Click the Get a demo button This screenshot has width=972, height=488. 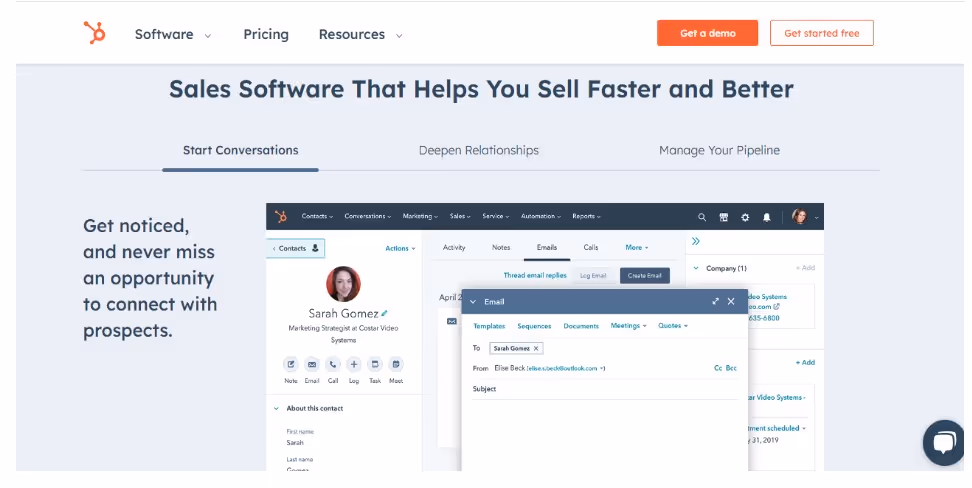point(707,33)
